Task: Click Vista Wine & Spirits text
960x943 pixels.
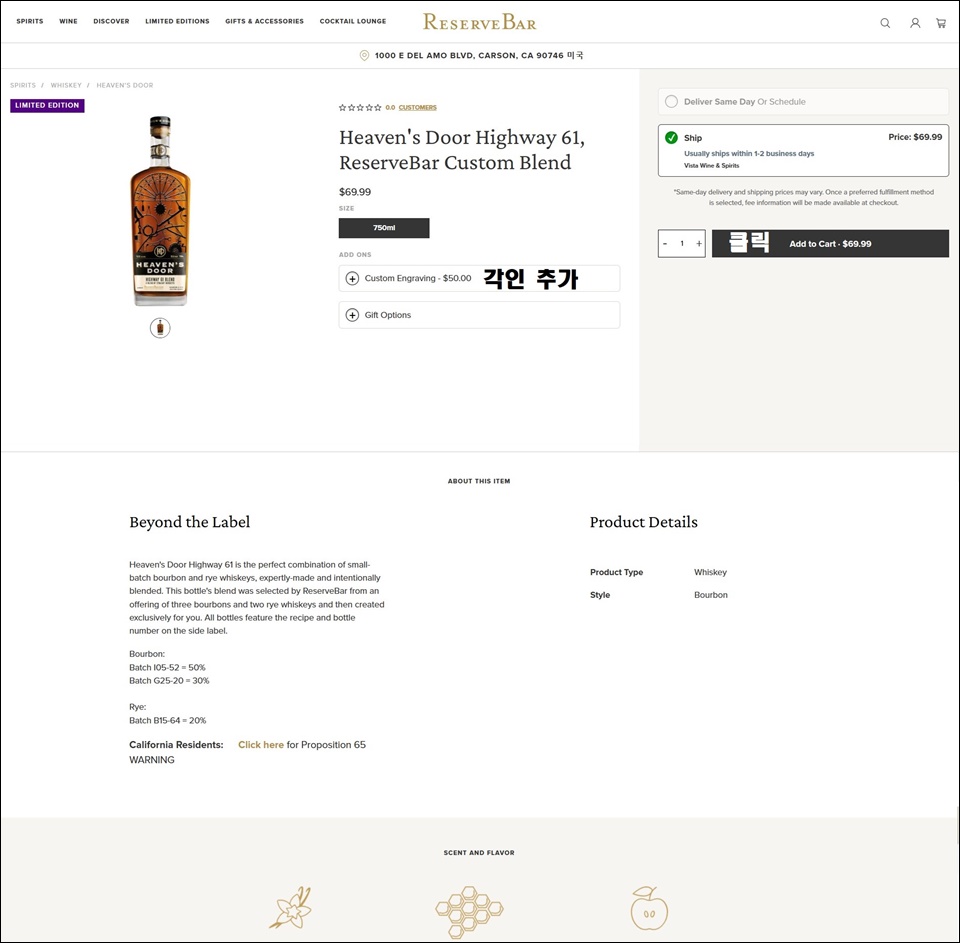Action: coord(711,166)
